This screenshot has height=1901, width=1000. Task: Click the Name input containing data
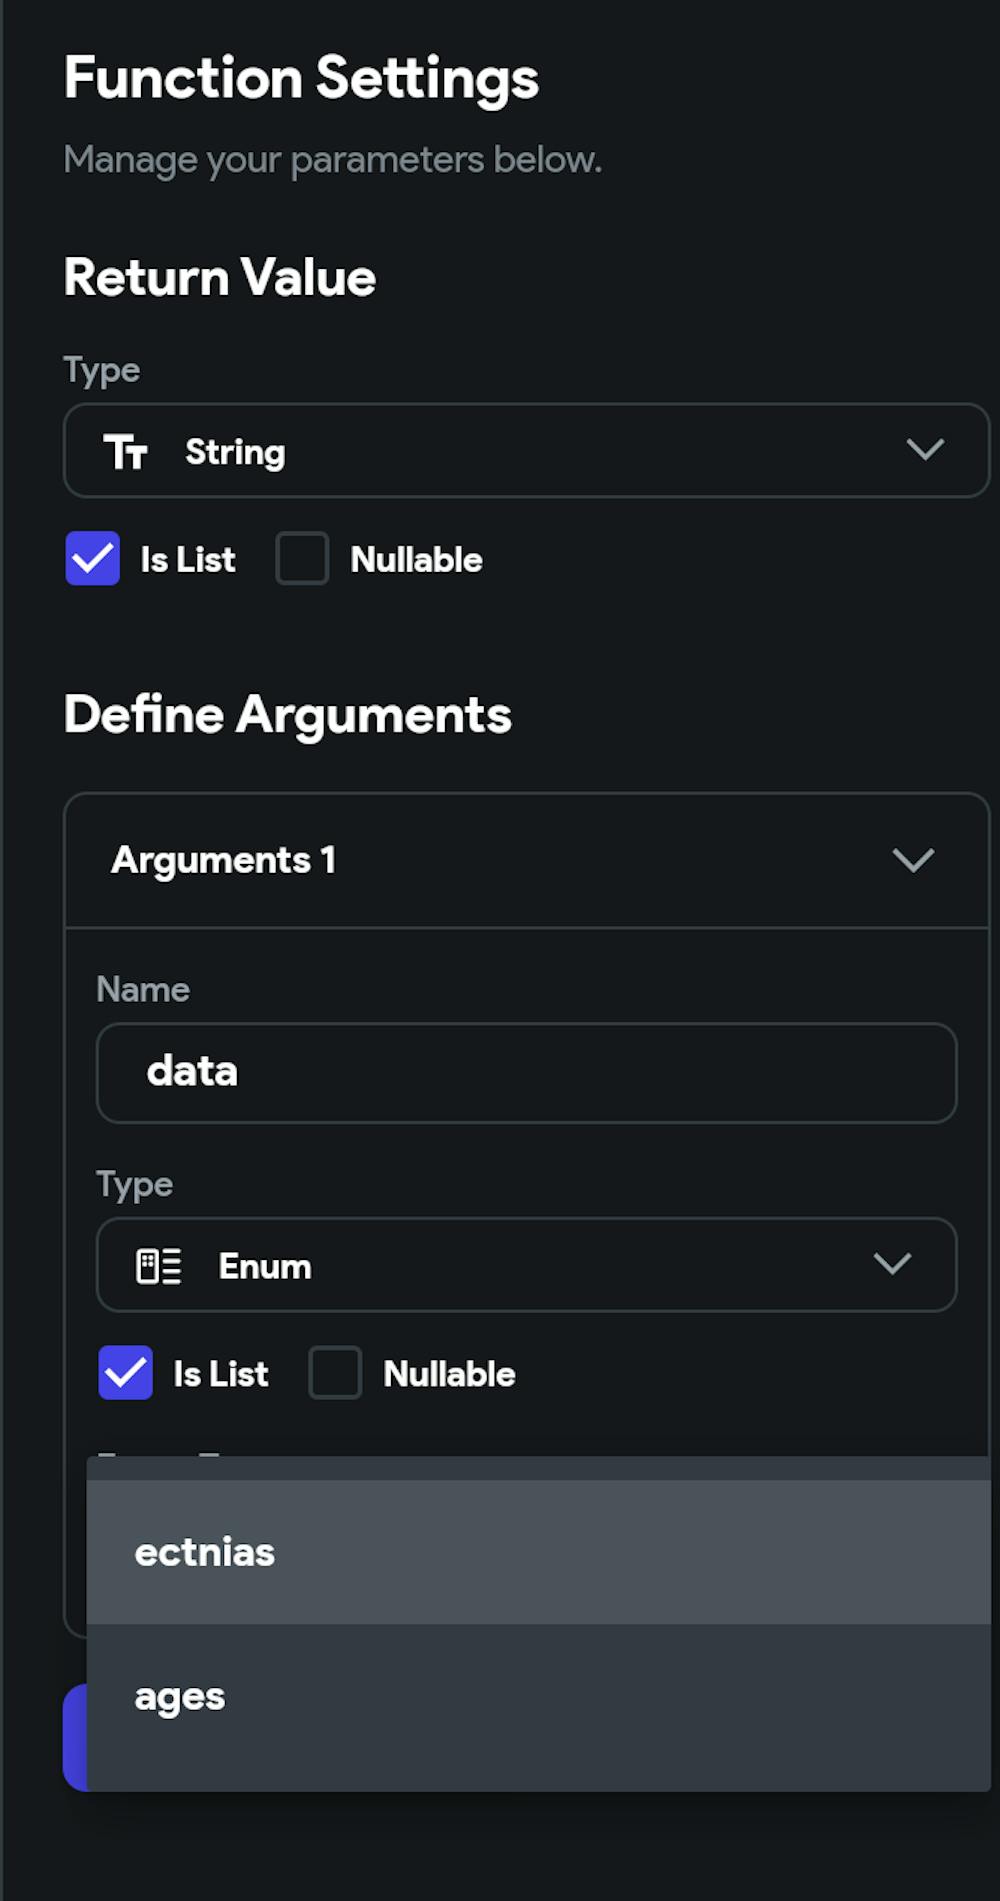[x=525, y=1072]
